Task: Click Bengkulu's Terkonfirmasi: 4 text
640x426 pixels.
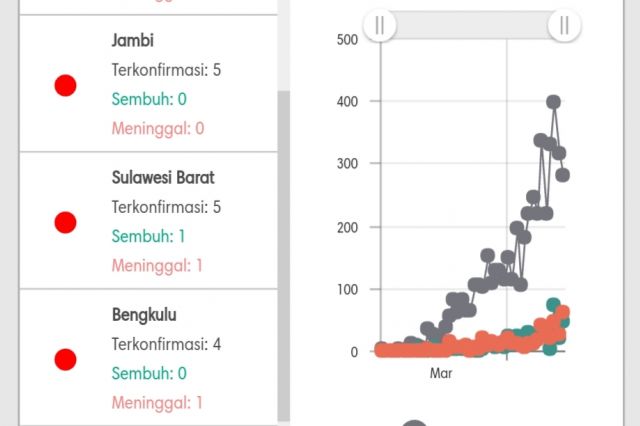Action: 166,344
